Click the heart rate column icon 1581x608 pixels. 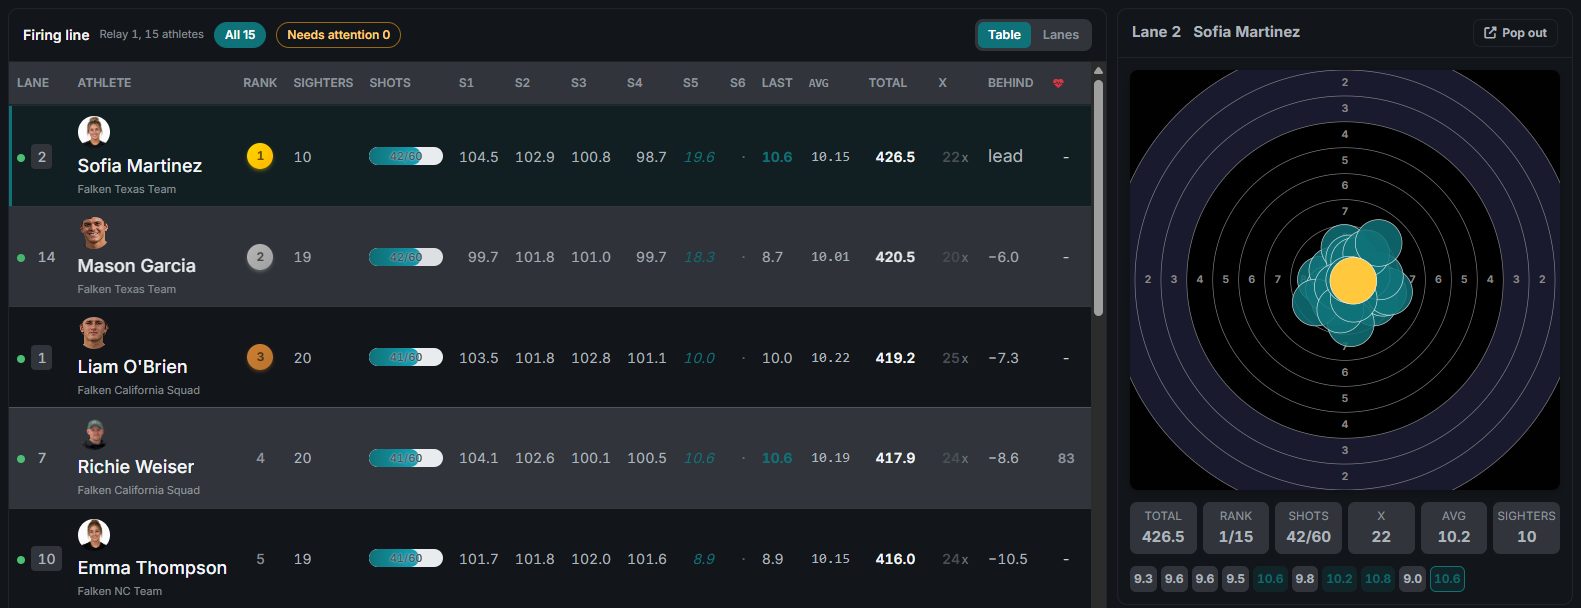tap(1058, 83)
